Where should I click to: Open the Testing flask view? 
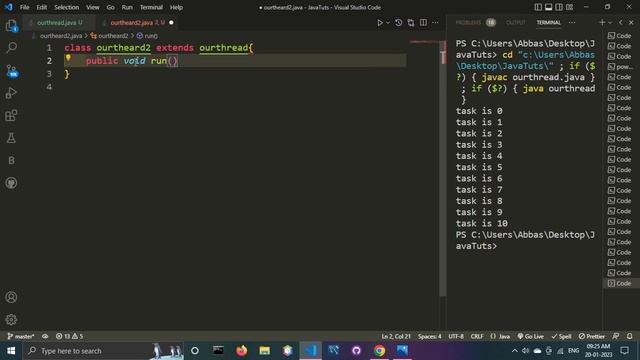click(x=11, y=138)
